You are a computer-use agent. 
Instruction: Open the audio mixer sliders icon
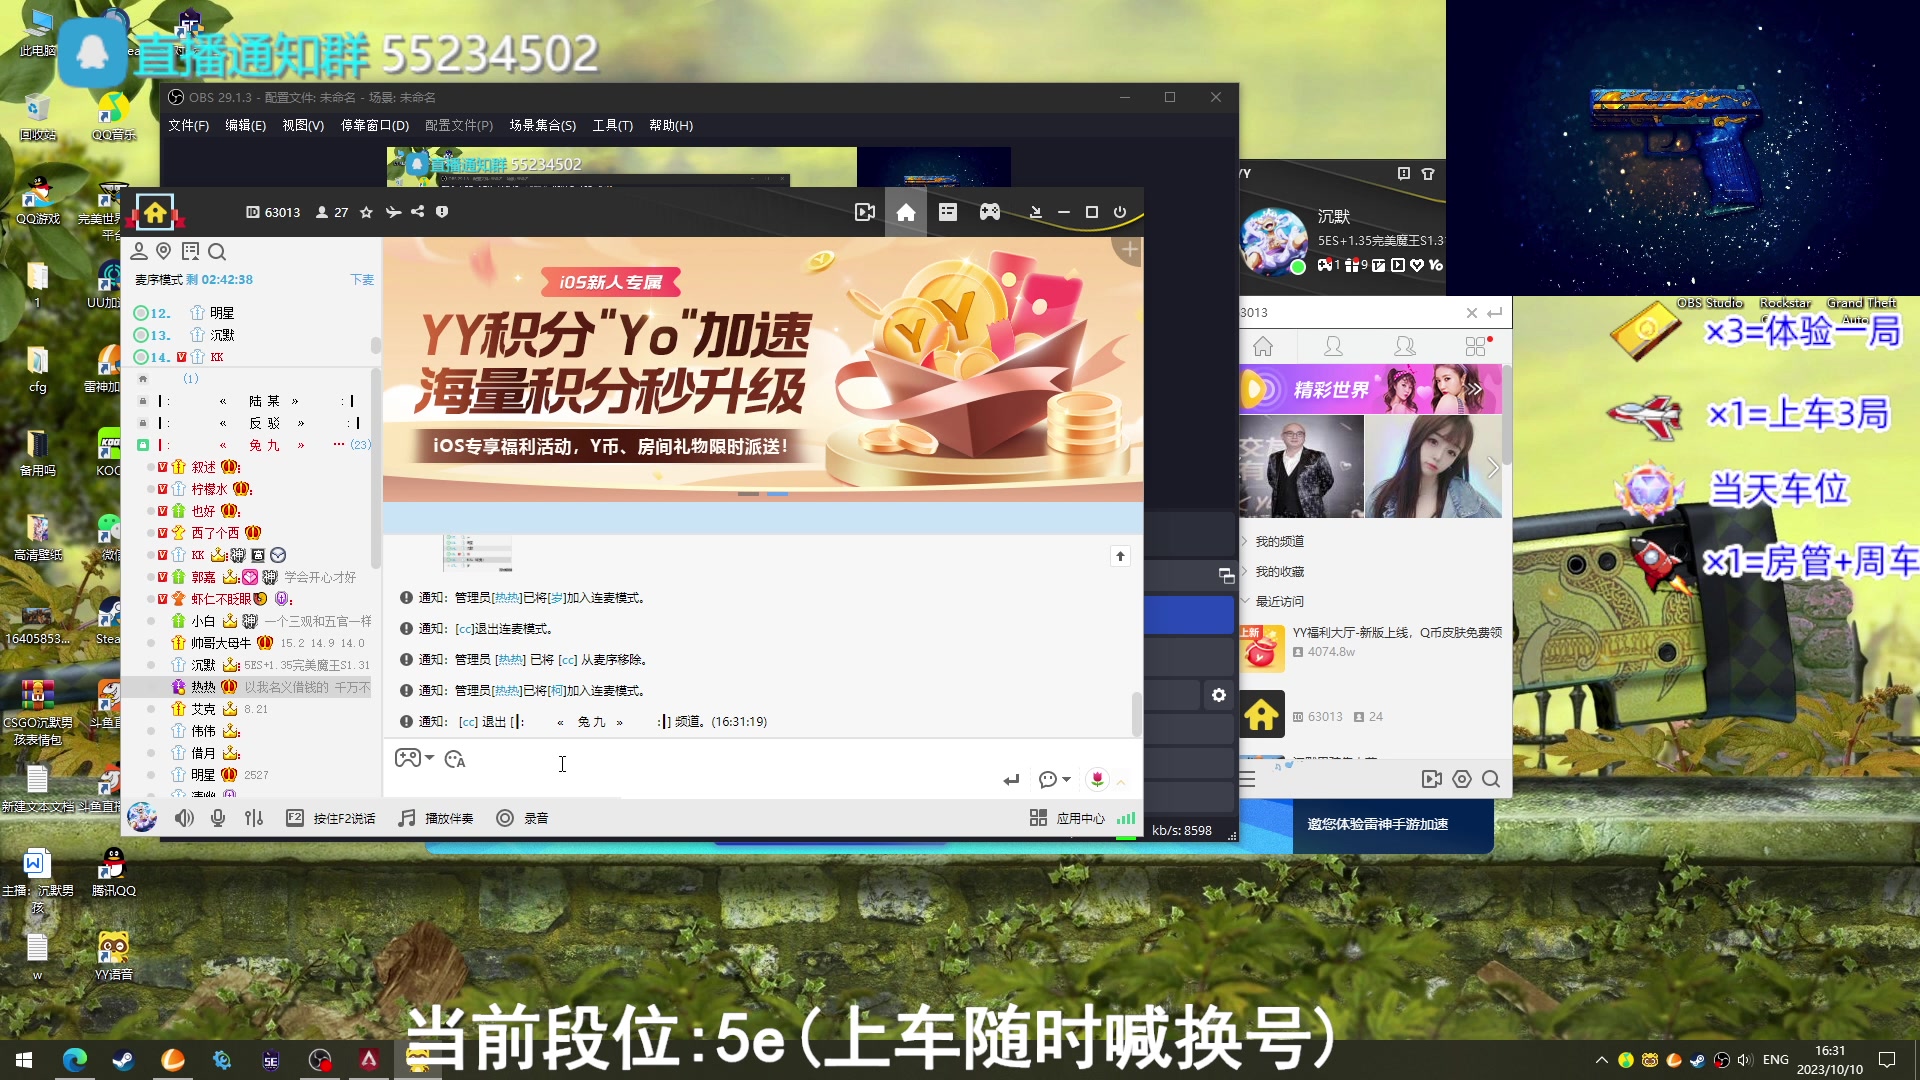coord(254,818)
